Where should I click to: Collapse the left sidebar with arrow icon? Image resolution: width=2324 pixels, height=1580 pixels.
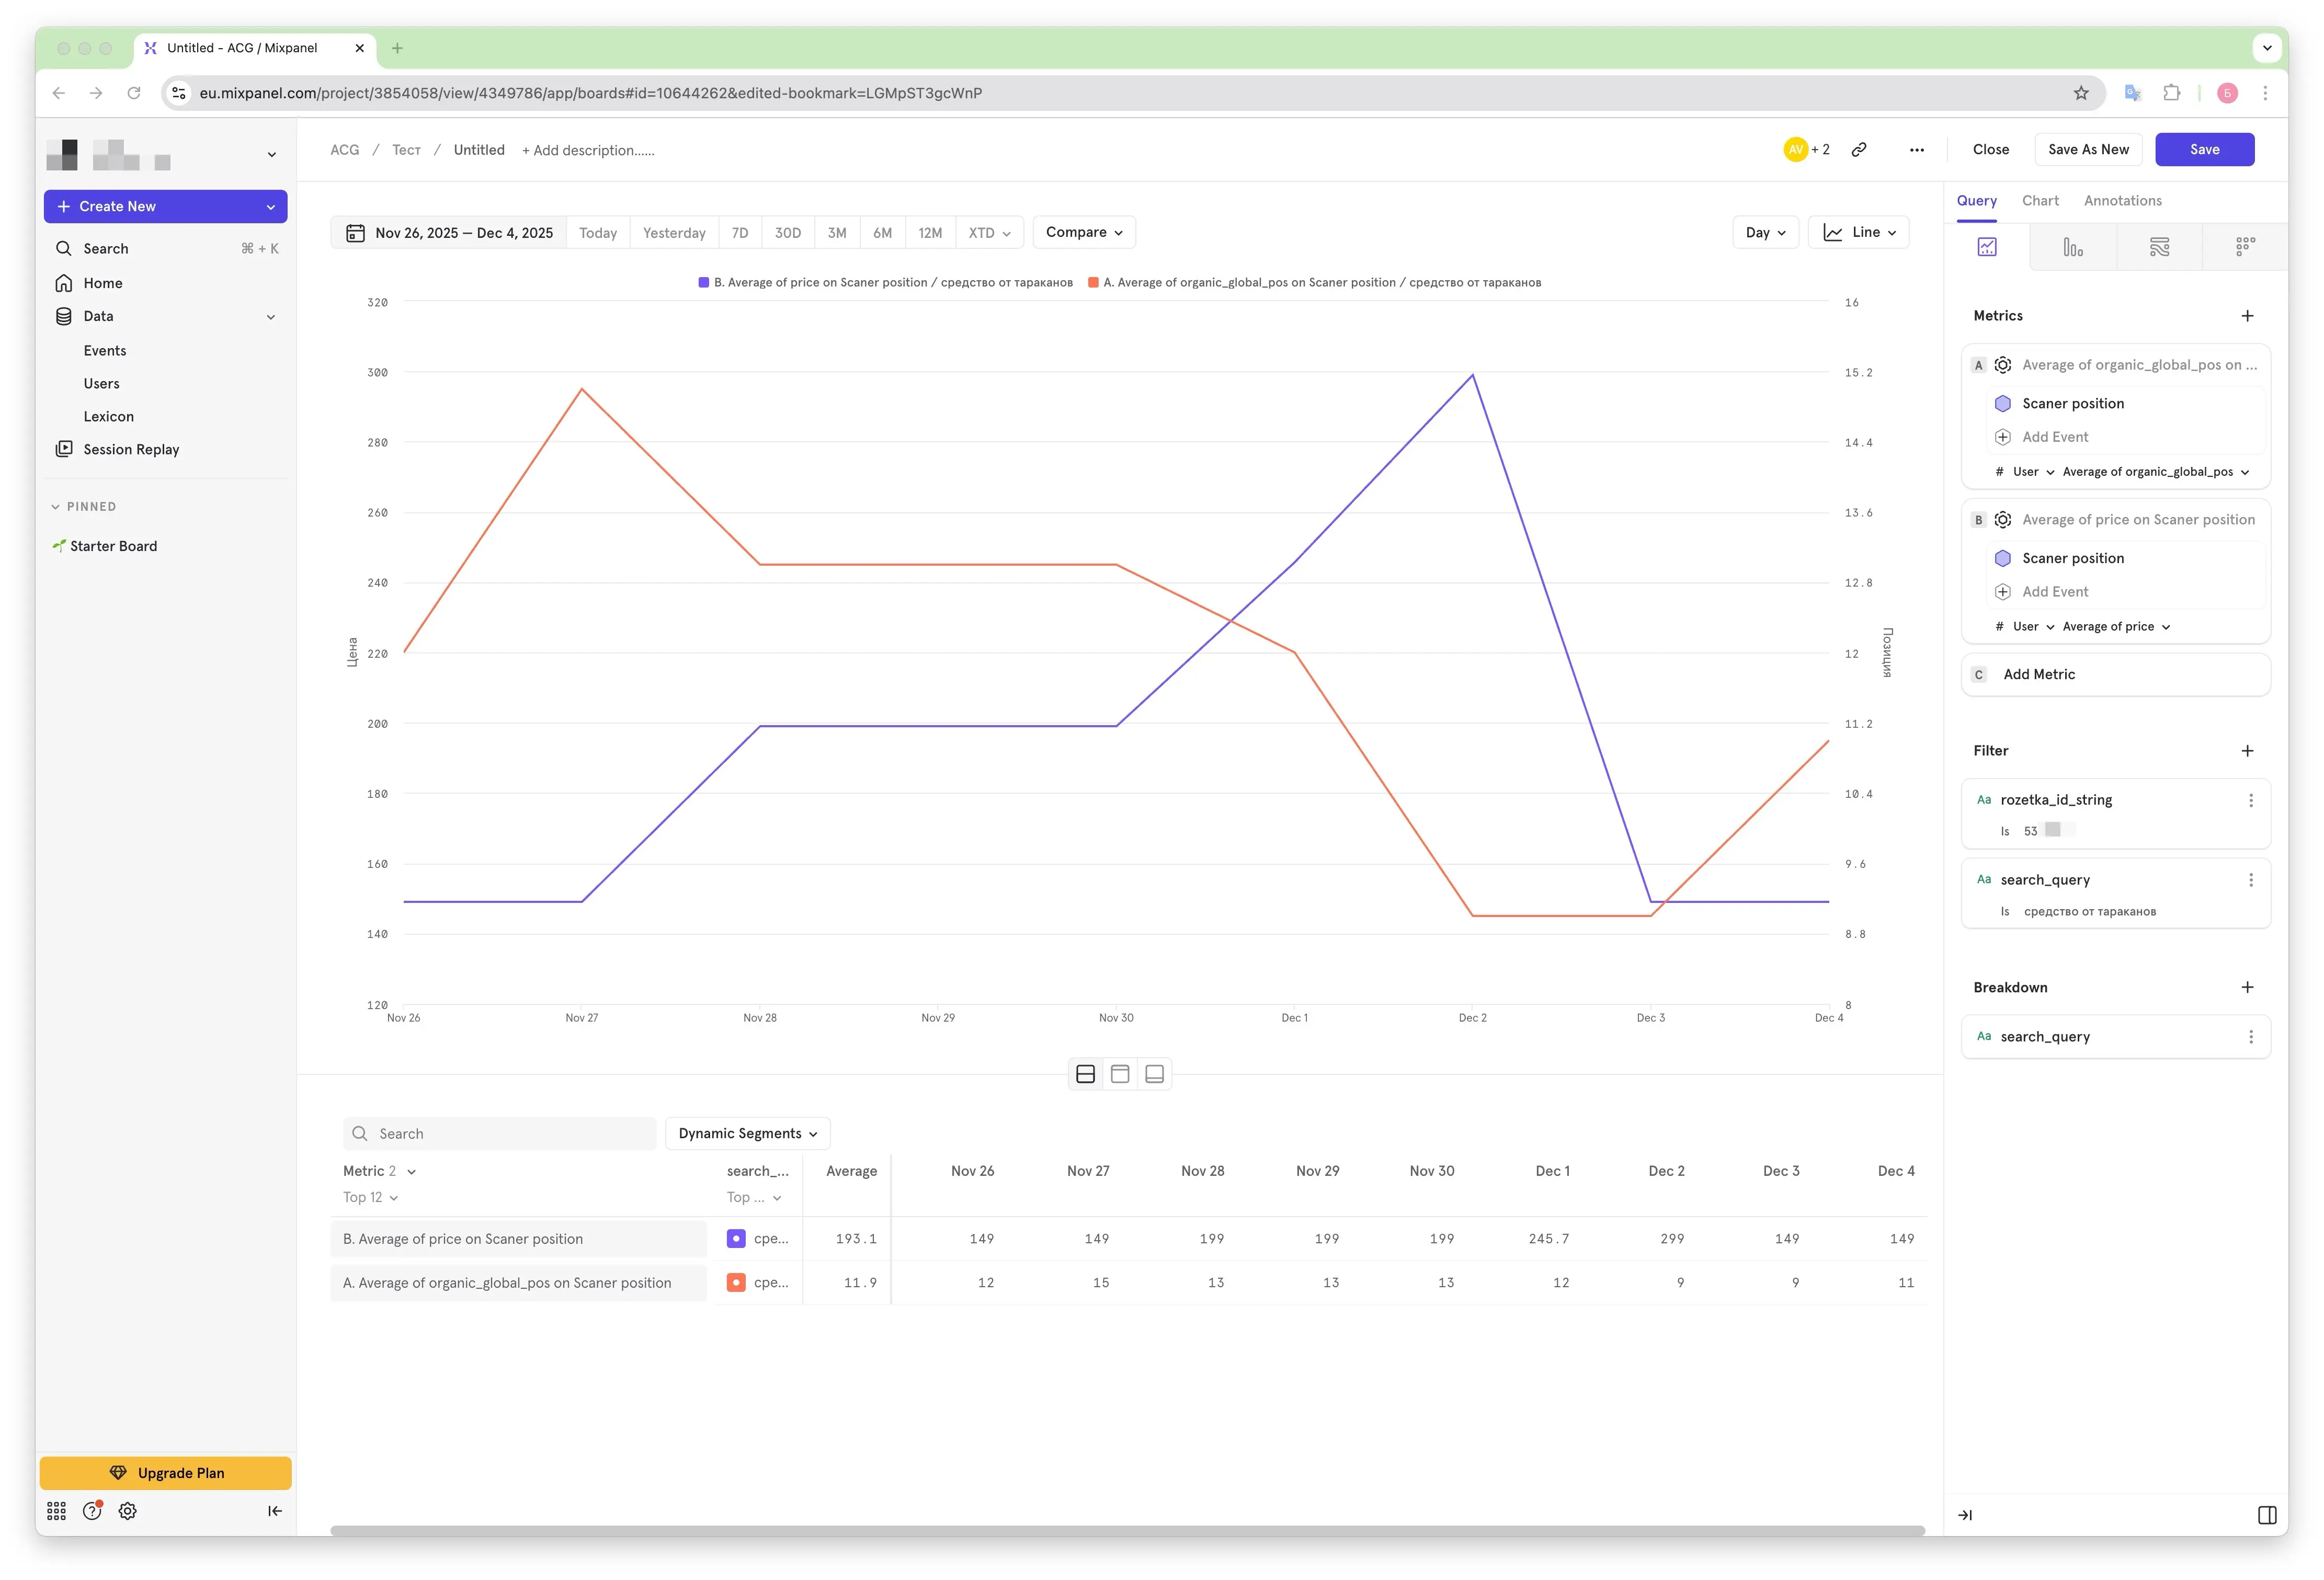pyautogui.click(x=274, y=1511)
